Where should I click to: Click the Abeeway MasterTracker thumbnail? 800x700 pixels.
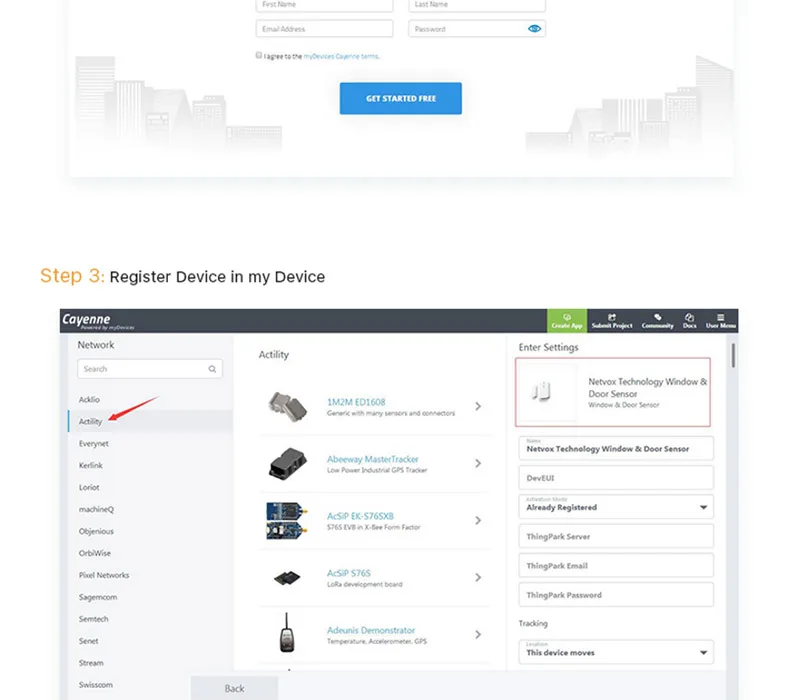287,463
